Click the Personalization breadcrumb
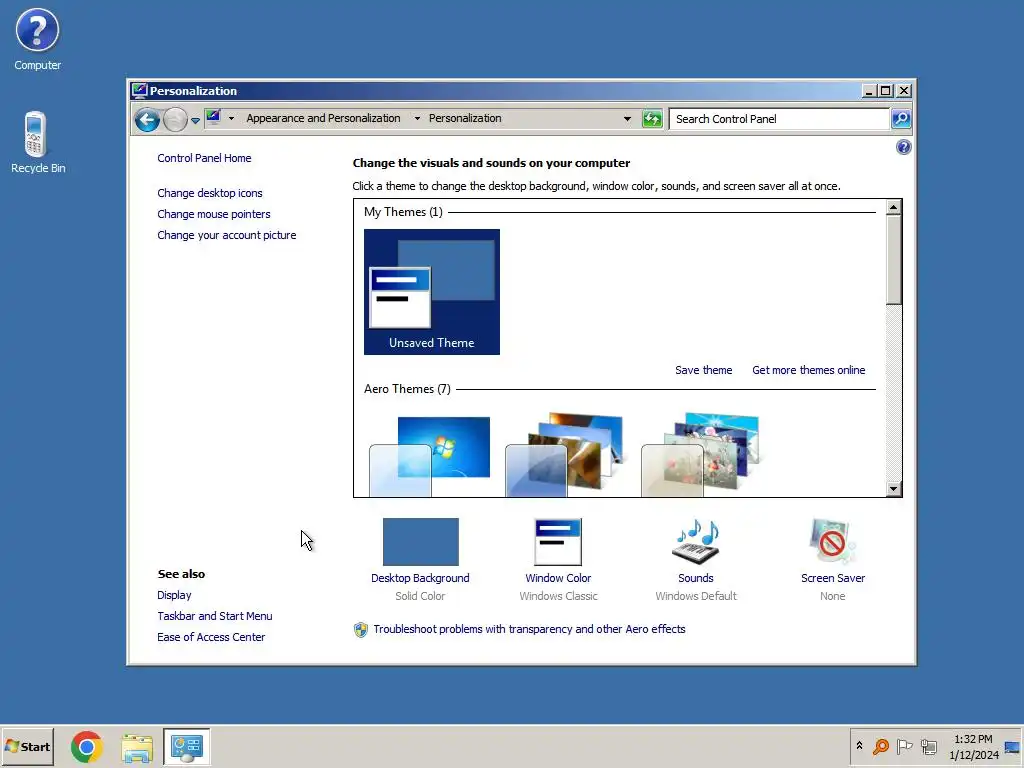The height and width of the screenshot is (768, 1024). point(465,118)
